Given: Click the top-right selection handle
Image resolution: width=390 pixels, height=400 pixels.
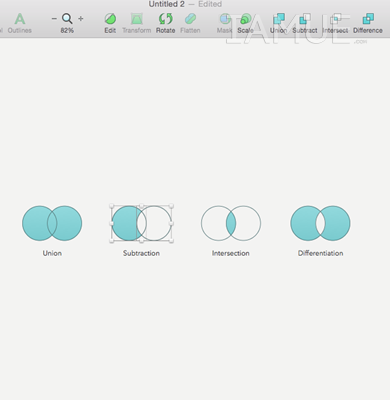Looking at the screenshot, I should coord(171,206).
